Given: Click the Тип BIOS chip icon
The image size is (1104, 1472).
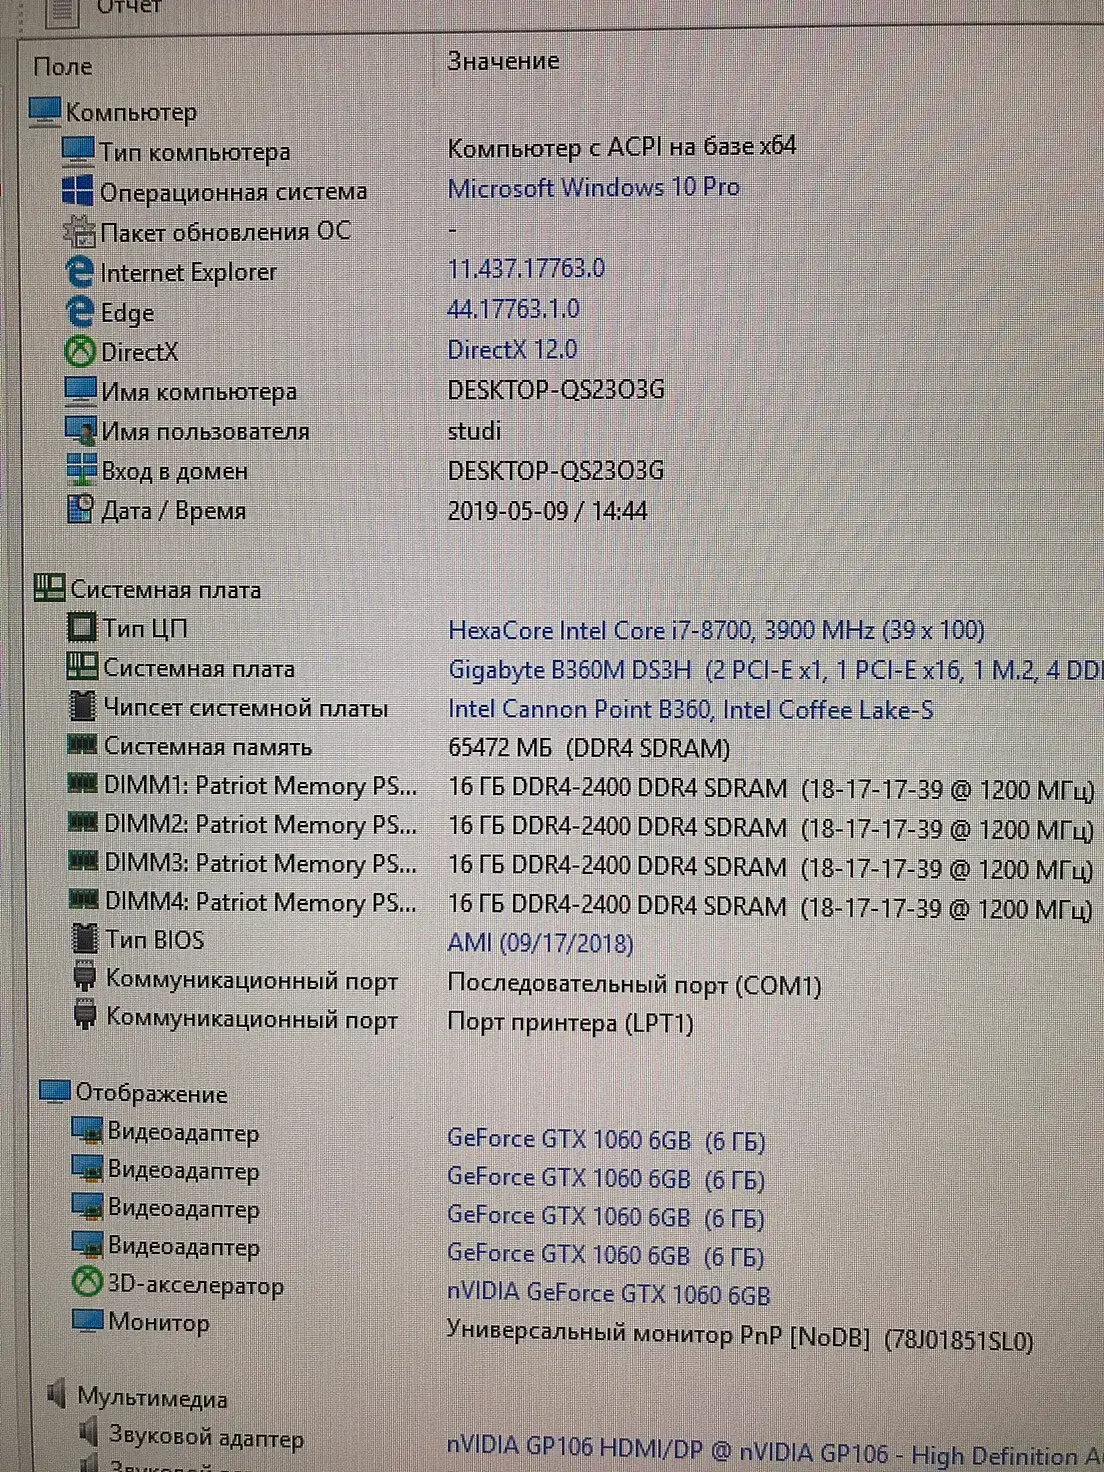Looking at the screenshot, I should point(86,939).
